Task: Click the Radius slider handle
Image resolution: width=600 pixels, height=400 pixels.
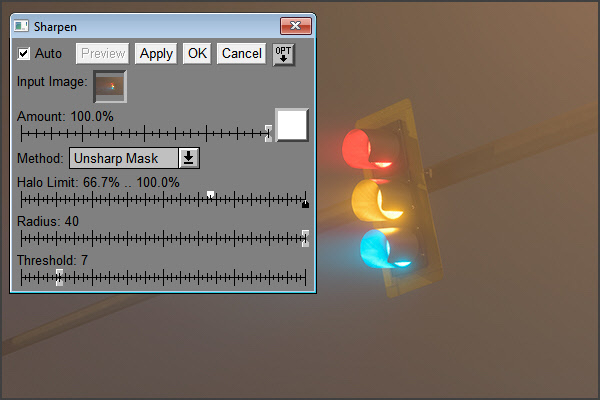Action: (x=305, y=238)
